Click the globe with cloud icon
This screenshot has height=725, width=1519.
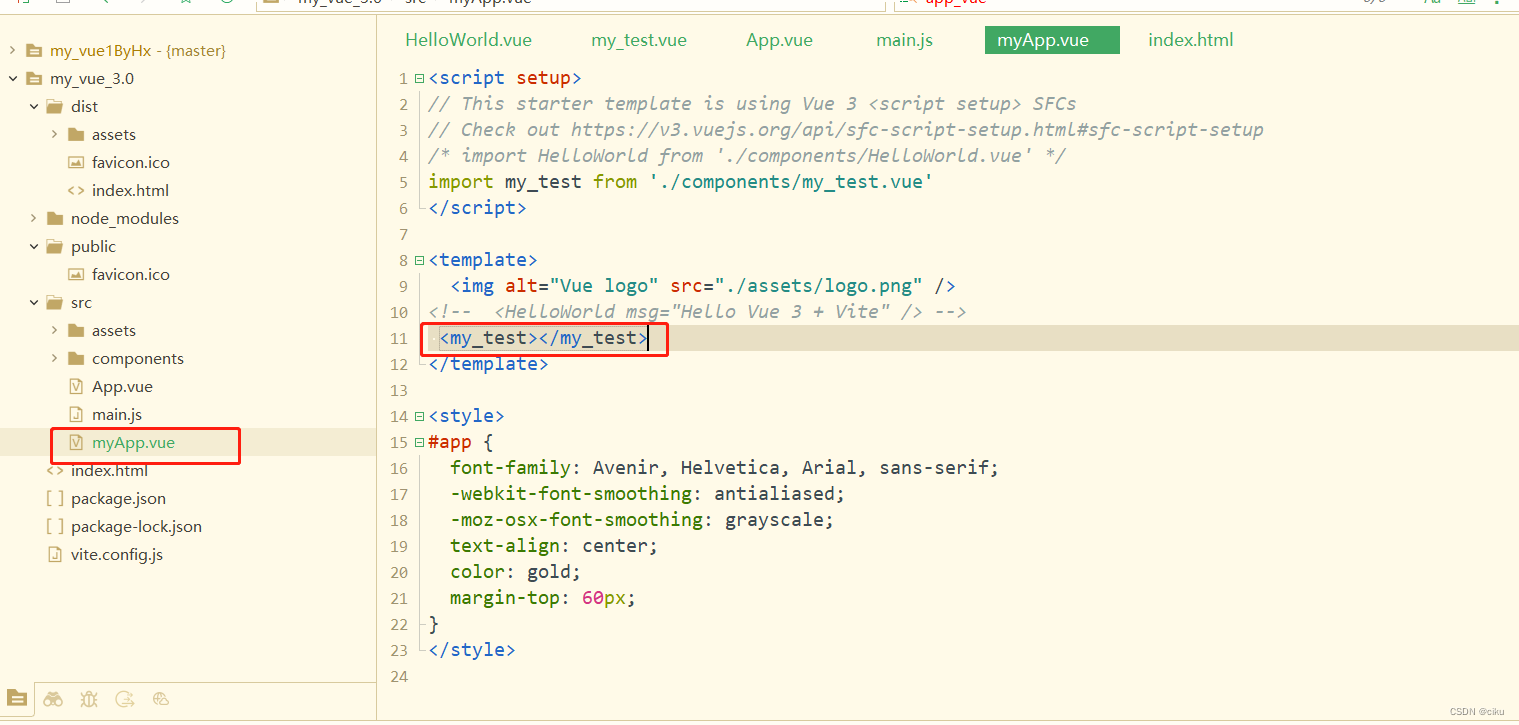click(161, 699)
